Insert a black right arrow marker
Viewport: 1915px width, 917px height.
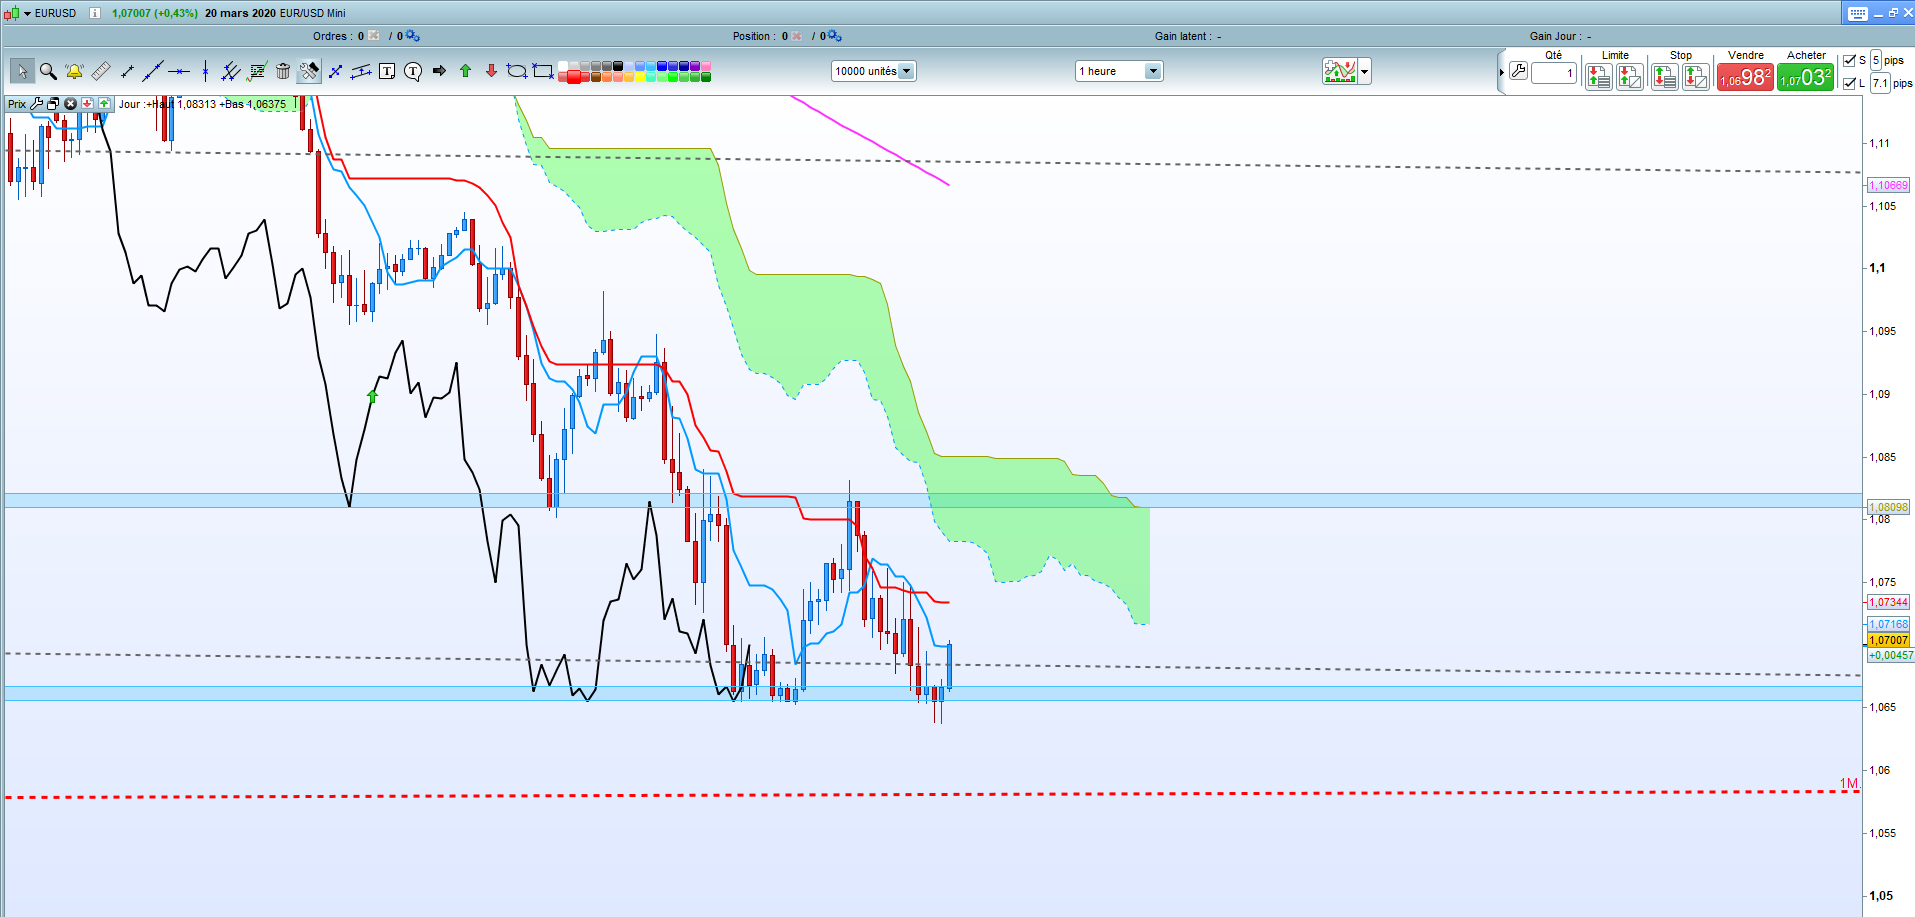439,71
